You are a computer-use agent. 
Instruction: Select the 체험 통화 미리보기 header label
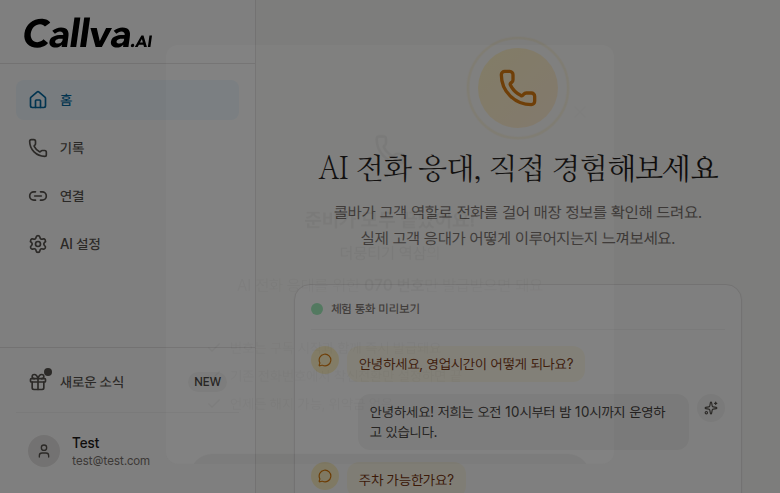coord(375,309)
